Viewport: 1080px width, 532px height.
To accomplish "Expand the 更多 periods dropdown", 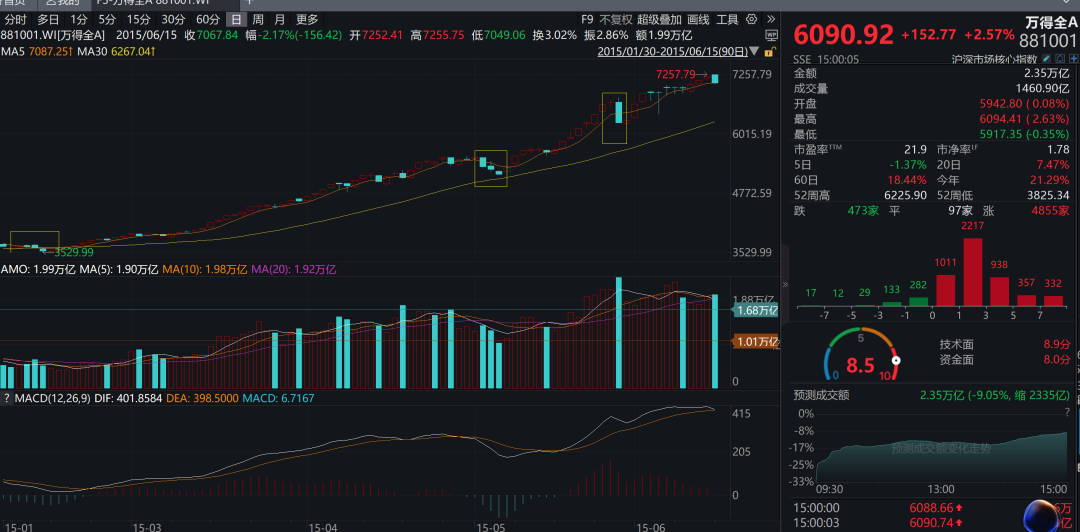I will (307, 19).
